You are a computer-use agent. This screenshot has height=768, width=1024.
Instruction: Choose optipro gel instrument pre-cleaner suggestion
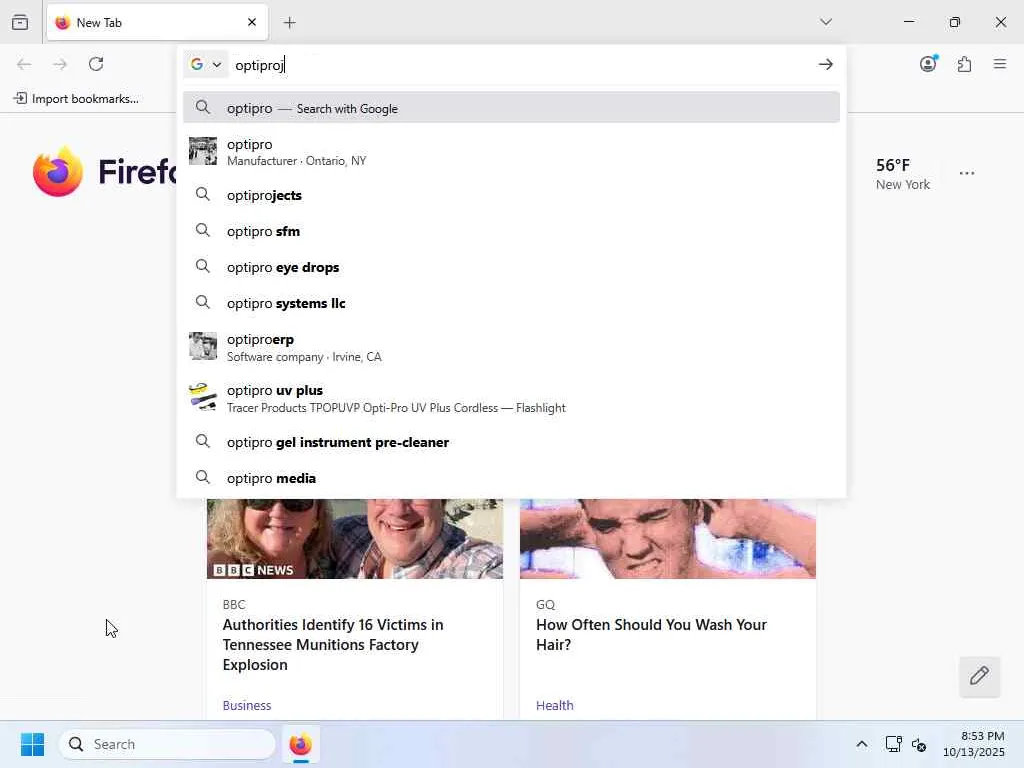pyautogui.click(x=511, y=442)
